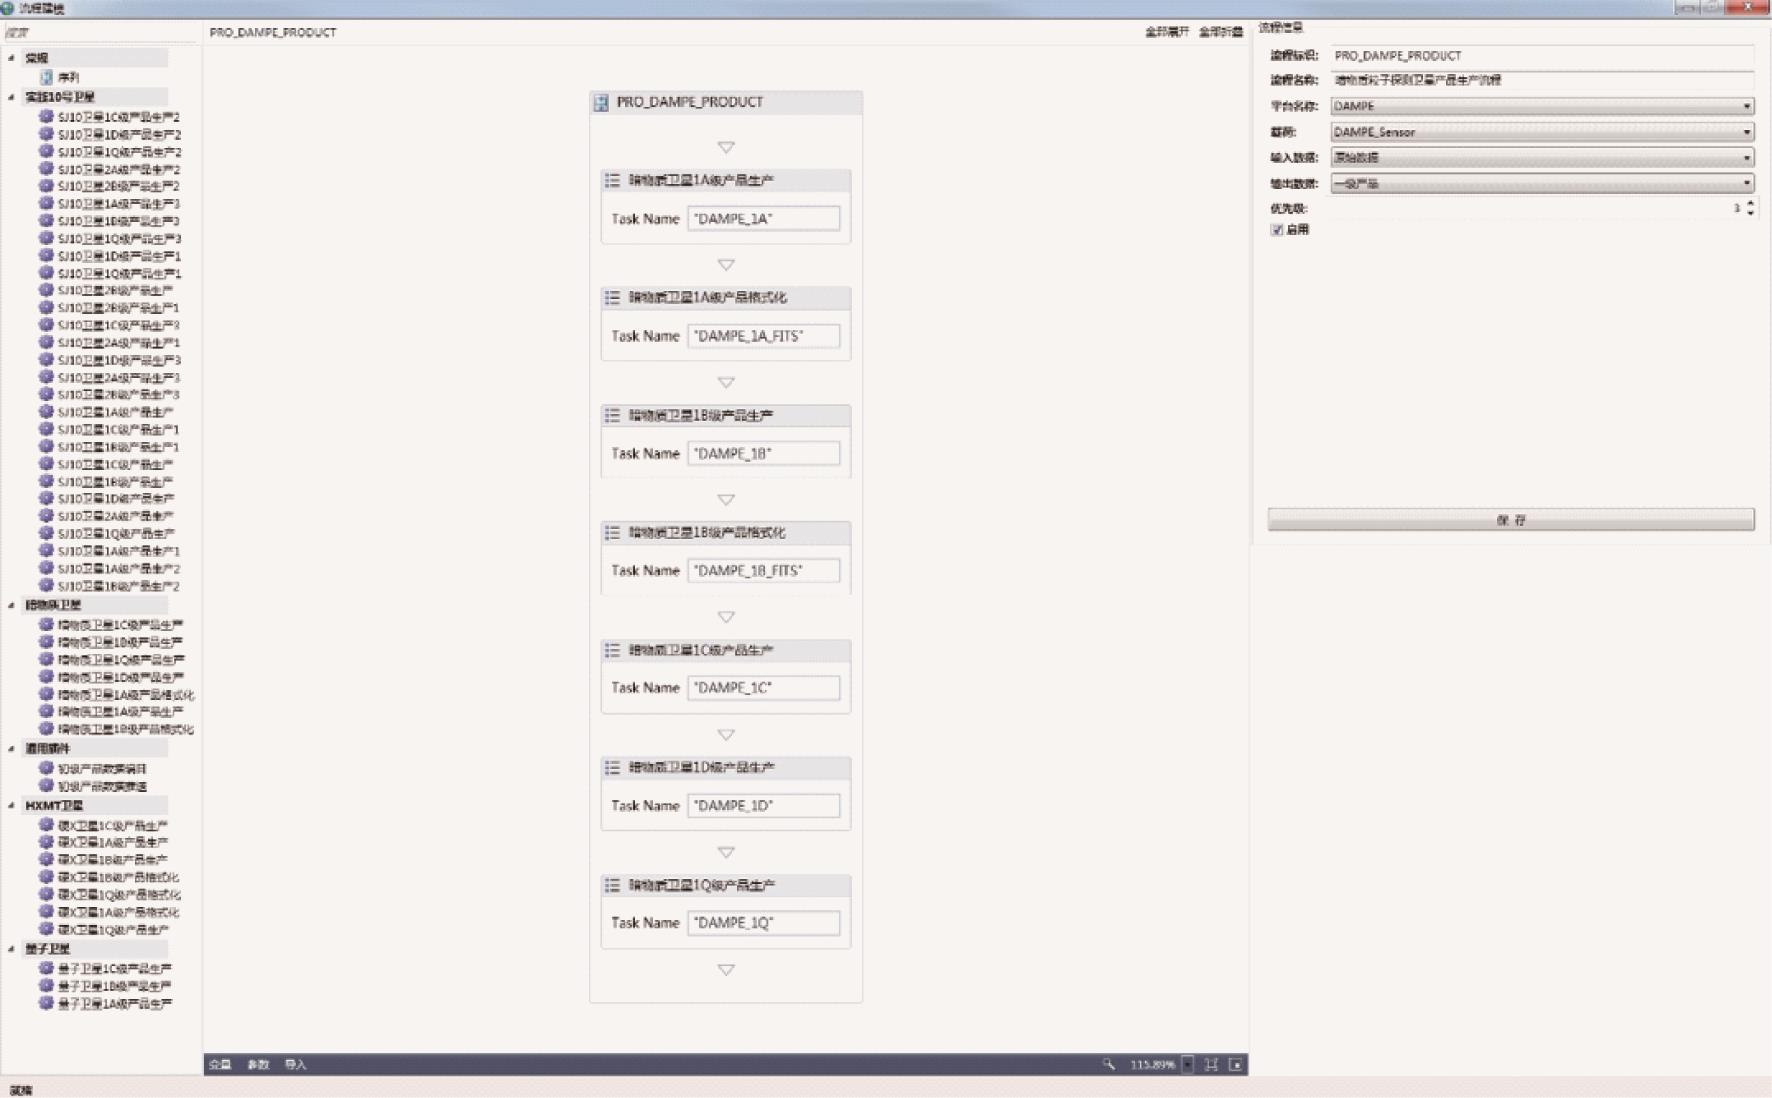
Task: Click the 序列 sequence icon in tree
Action: [x=46, y=77]
